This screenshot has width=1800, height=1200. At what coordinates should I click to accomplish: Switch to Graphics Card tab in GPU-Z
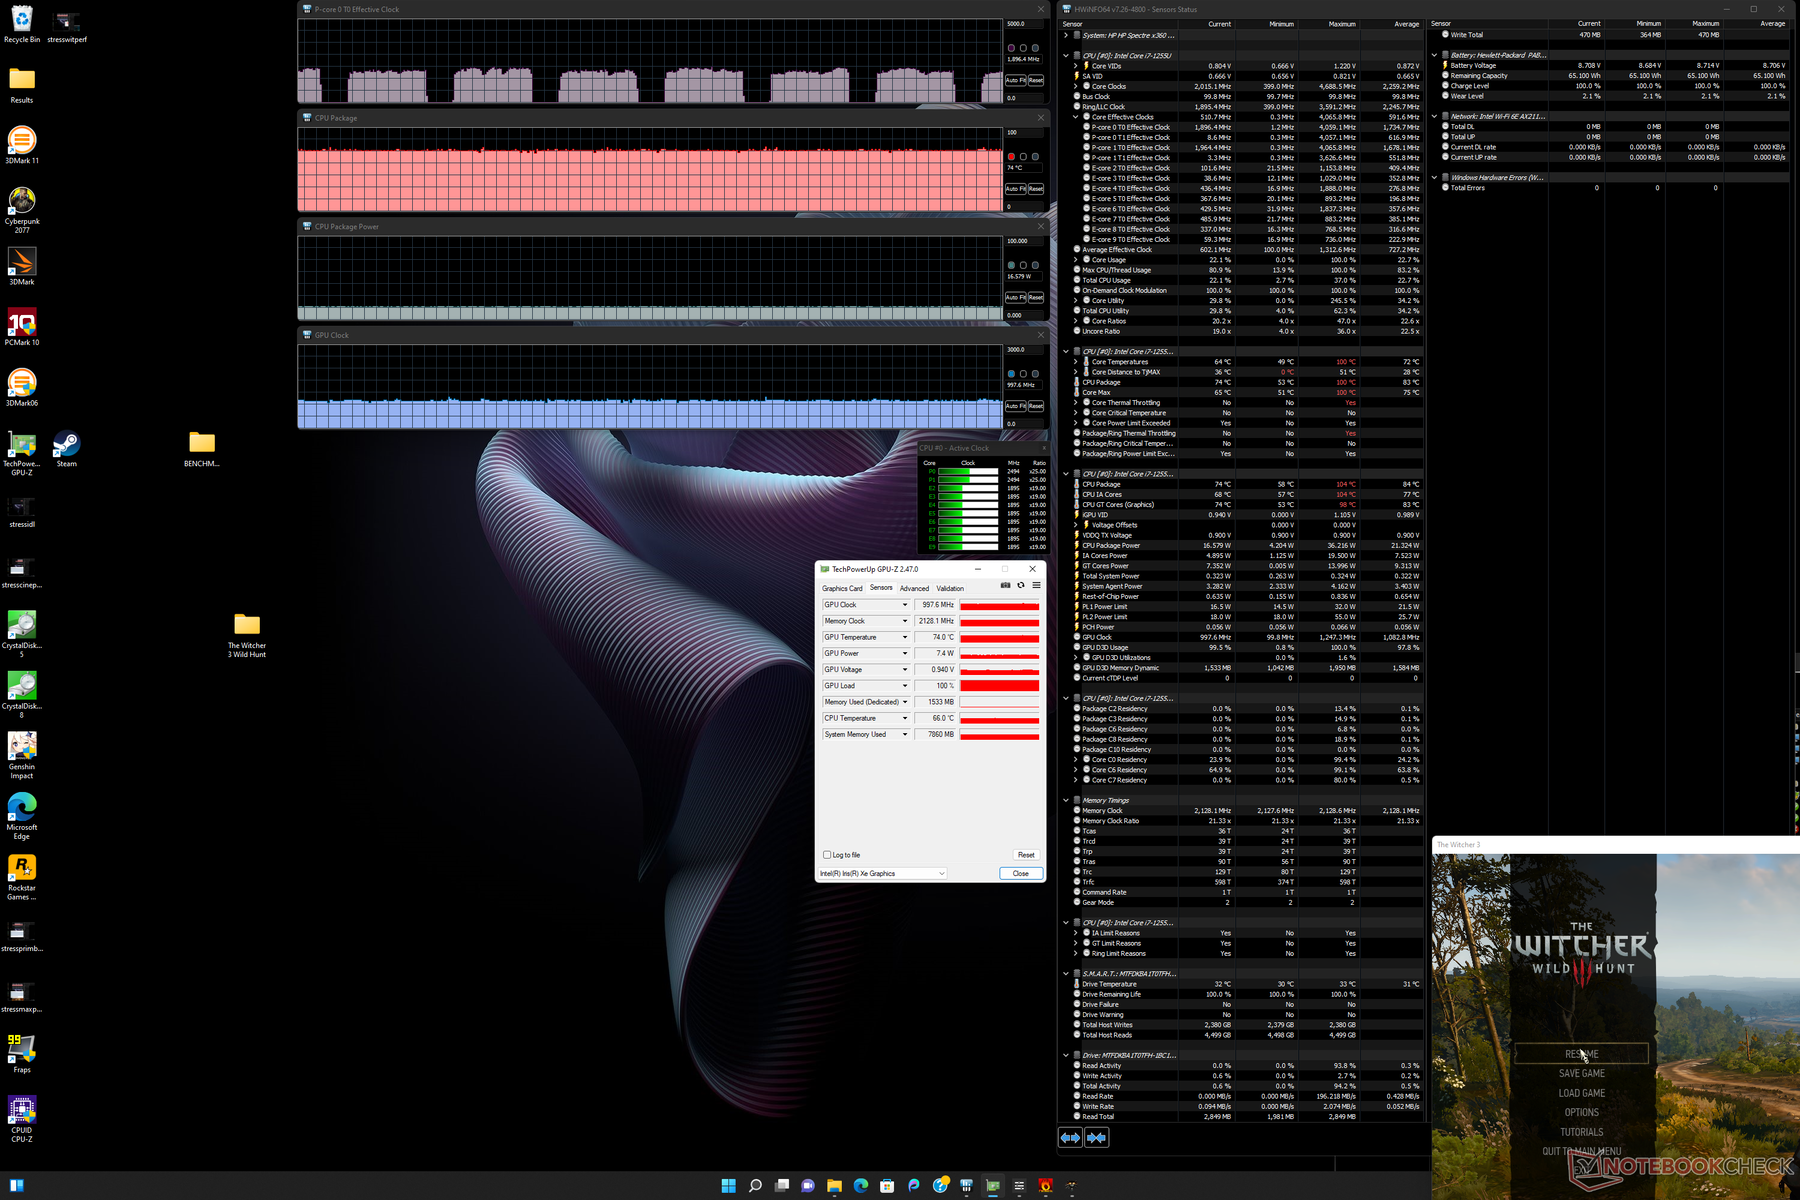(842, 588)
